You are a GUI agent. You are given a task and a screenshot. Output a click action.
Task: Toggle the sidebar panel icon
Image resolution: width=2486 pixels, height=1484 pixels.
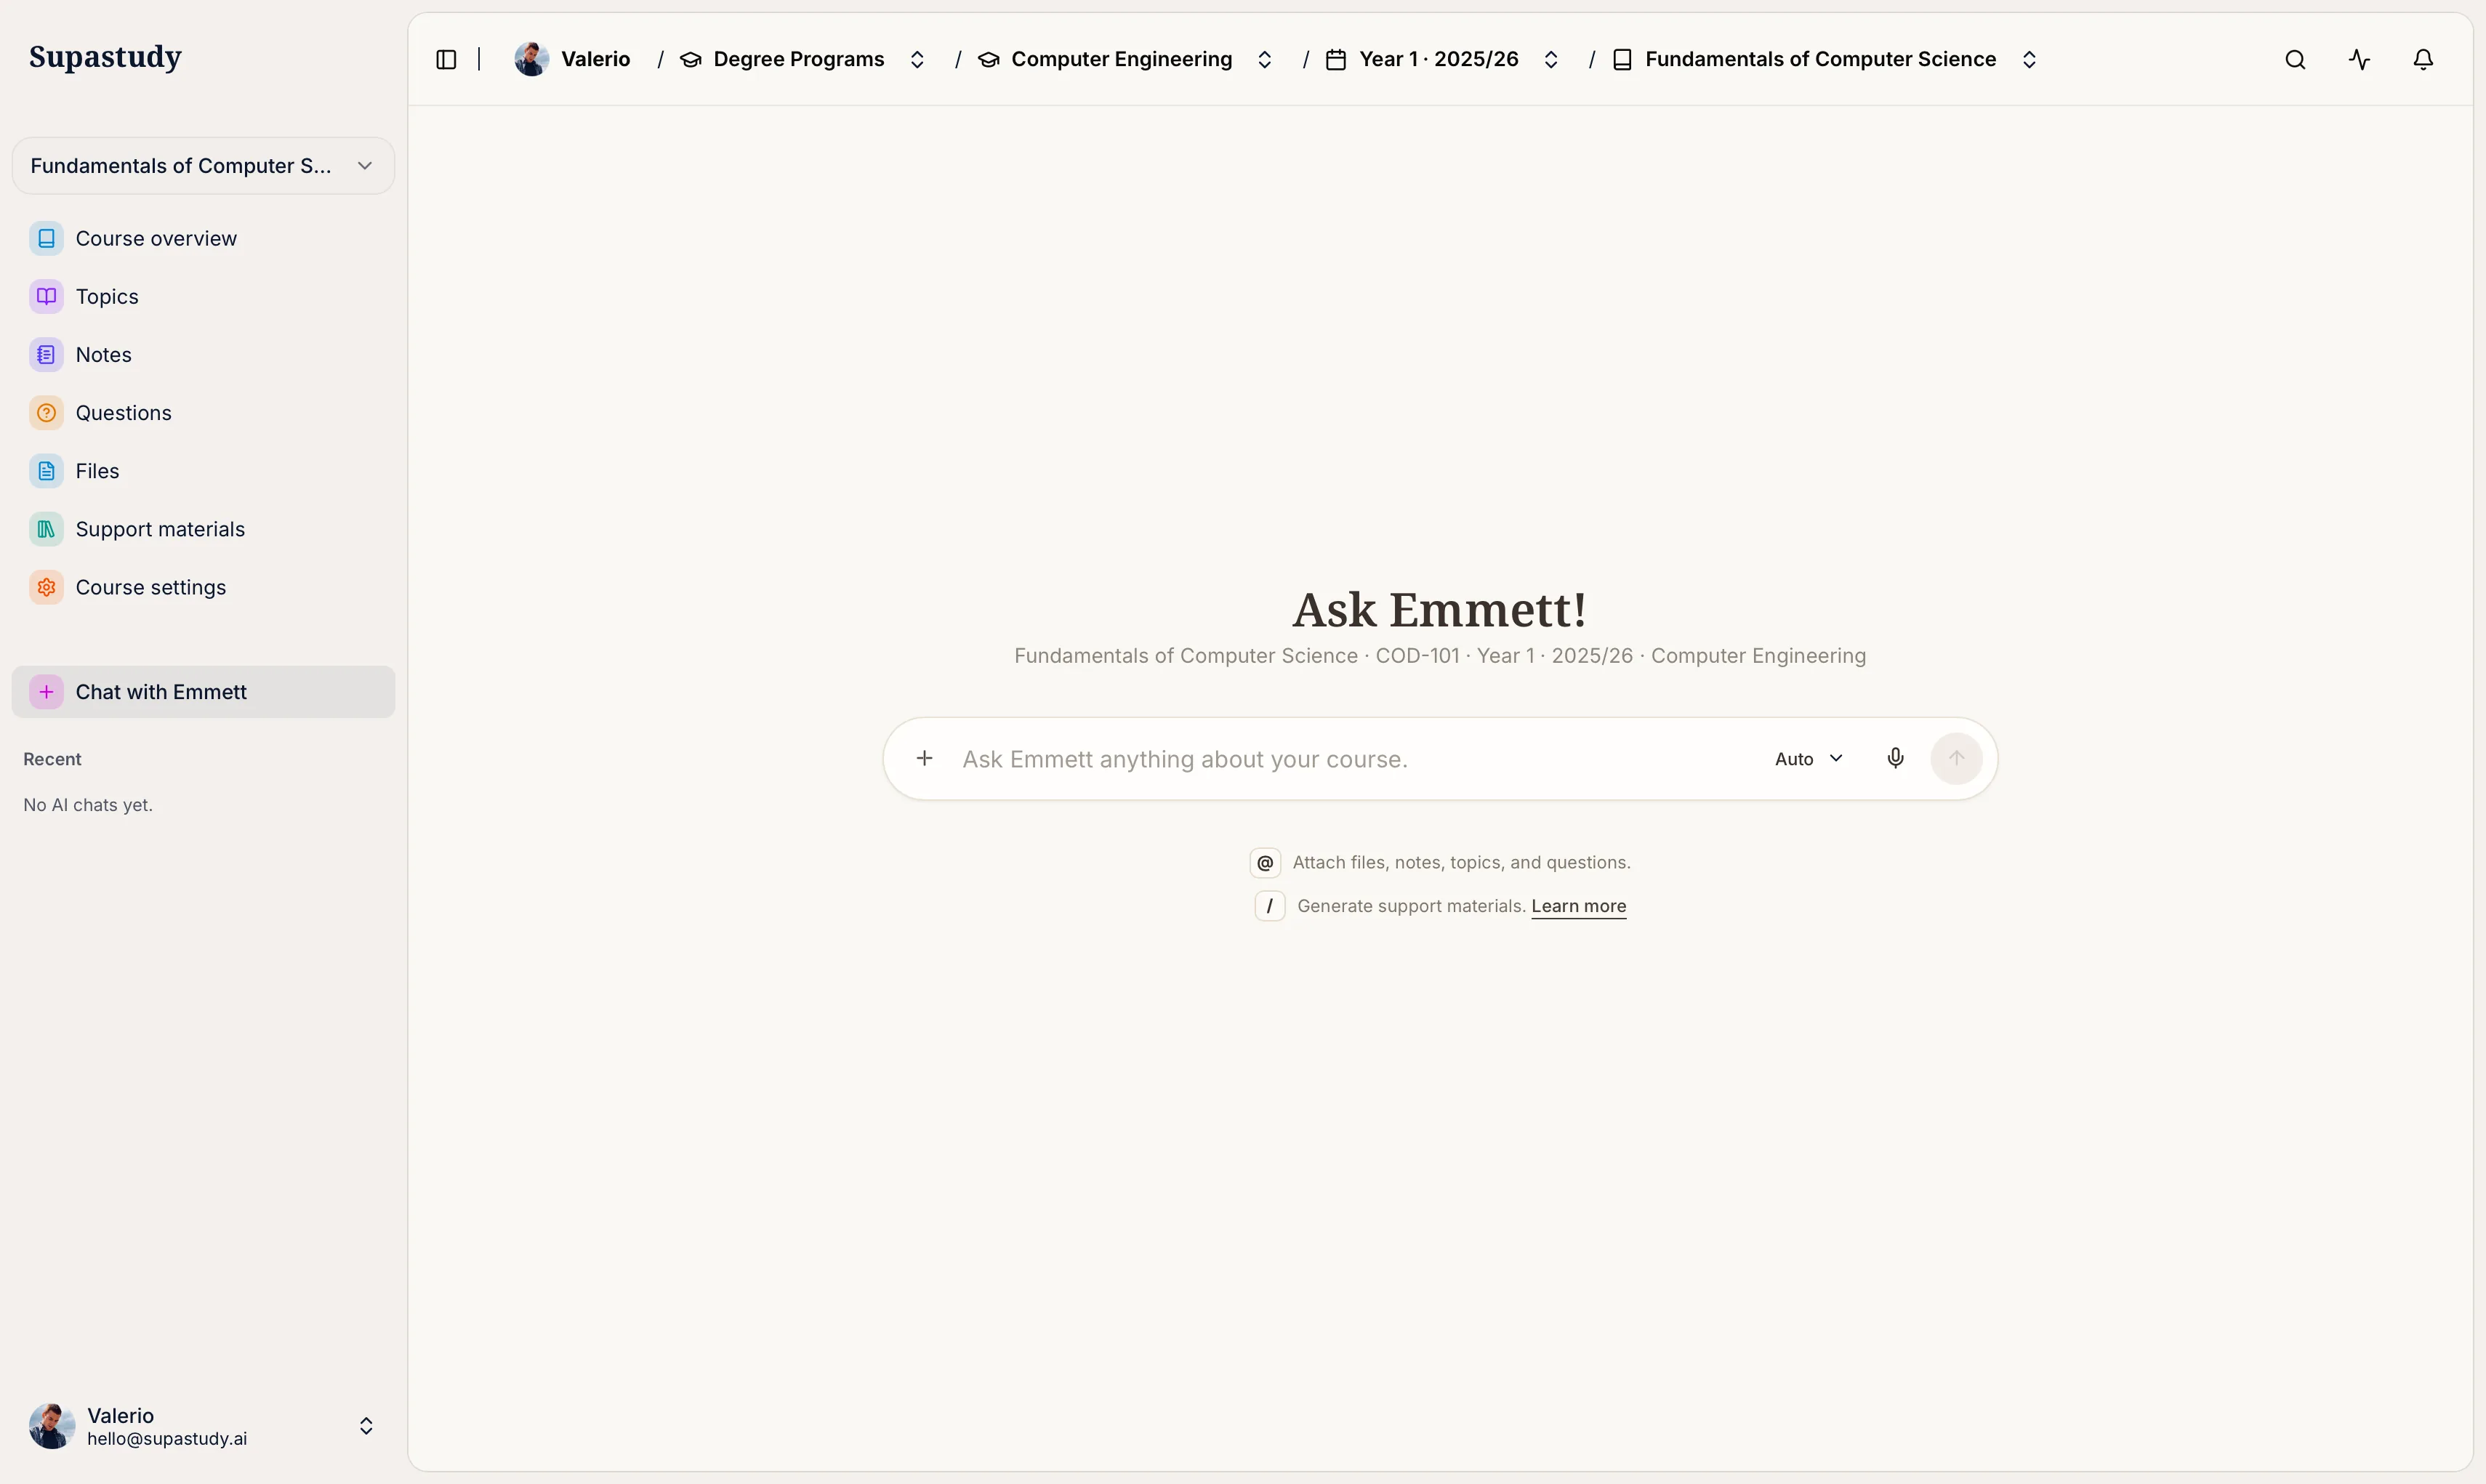446,60
